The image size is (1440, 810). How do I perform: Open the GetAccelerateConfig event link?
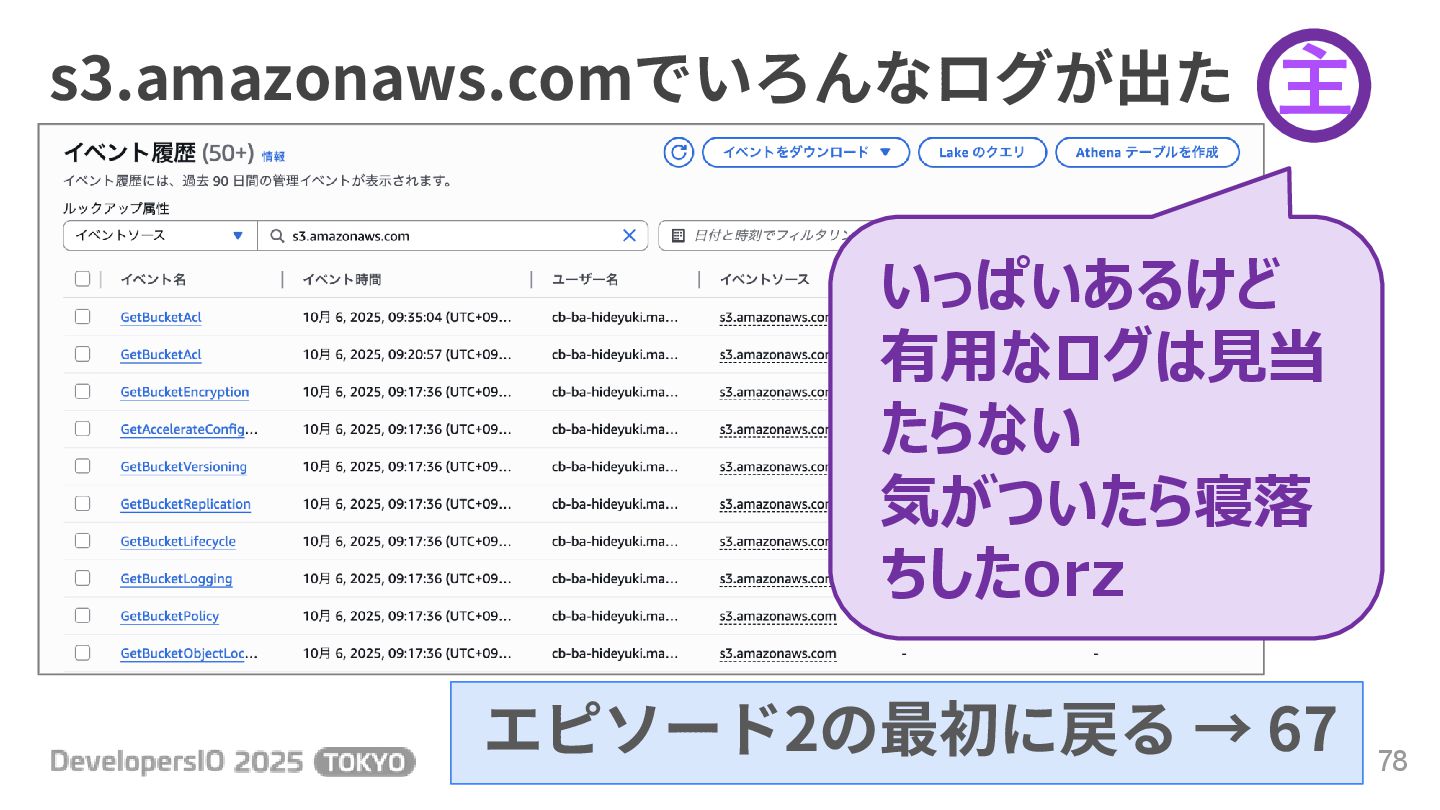tap(189, 429)
